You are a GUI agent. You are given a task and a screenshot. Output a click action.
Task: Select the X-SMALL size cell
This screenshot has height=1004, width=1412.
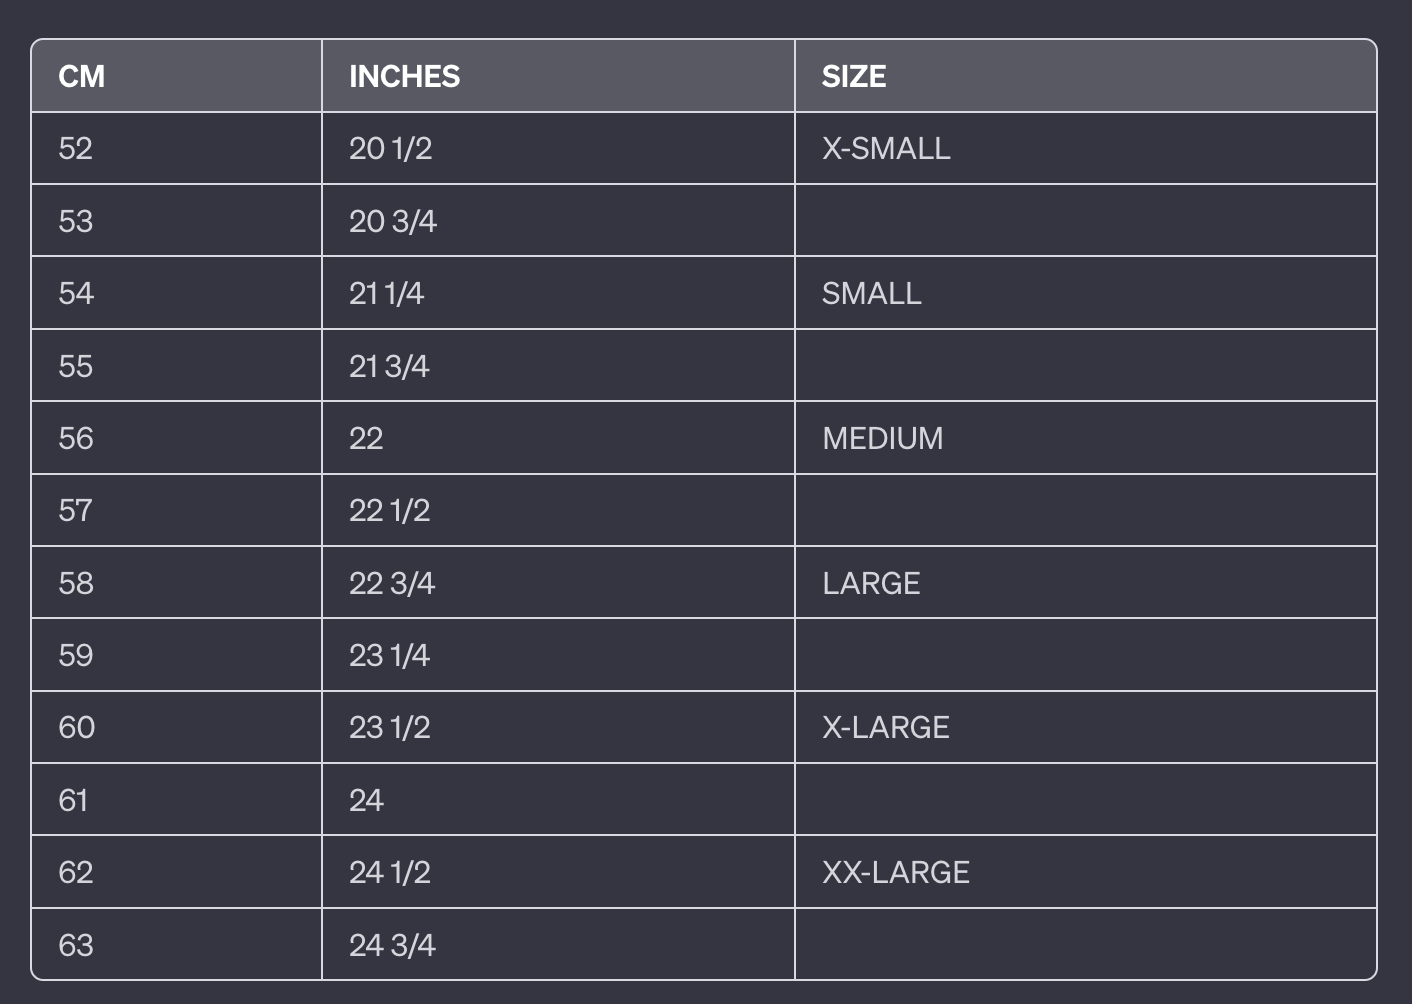886,148
